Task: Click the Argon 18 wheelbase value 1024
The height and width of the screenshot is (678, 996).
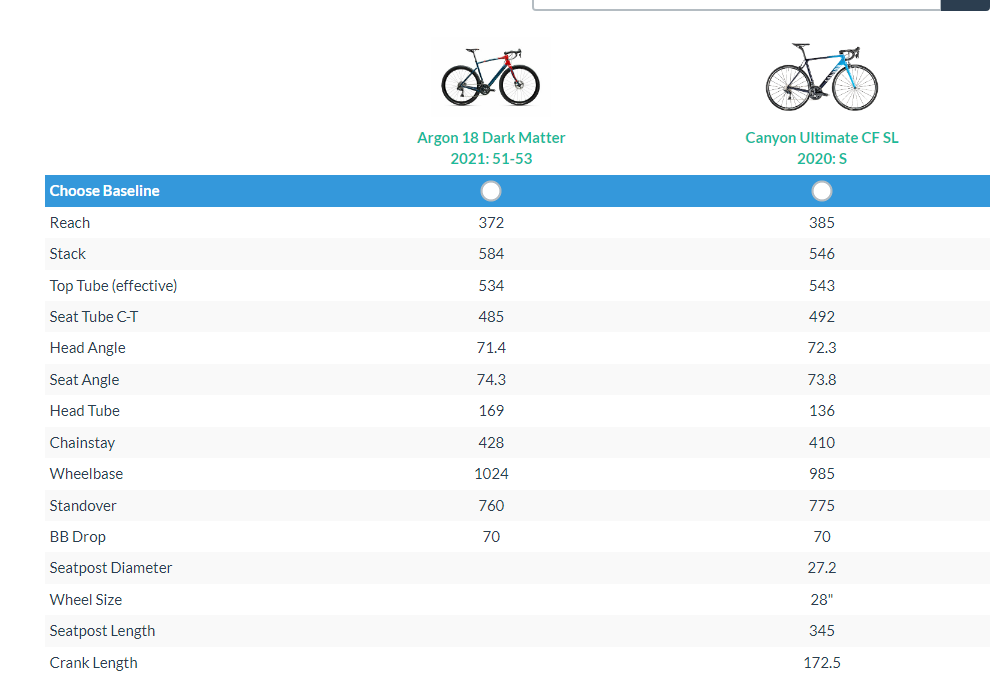Action: tap(491, 474)
